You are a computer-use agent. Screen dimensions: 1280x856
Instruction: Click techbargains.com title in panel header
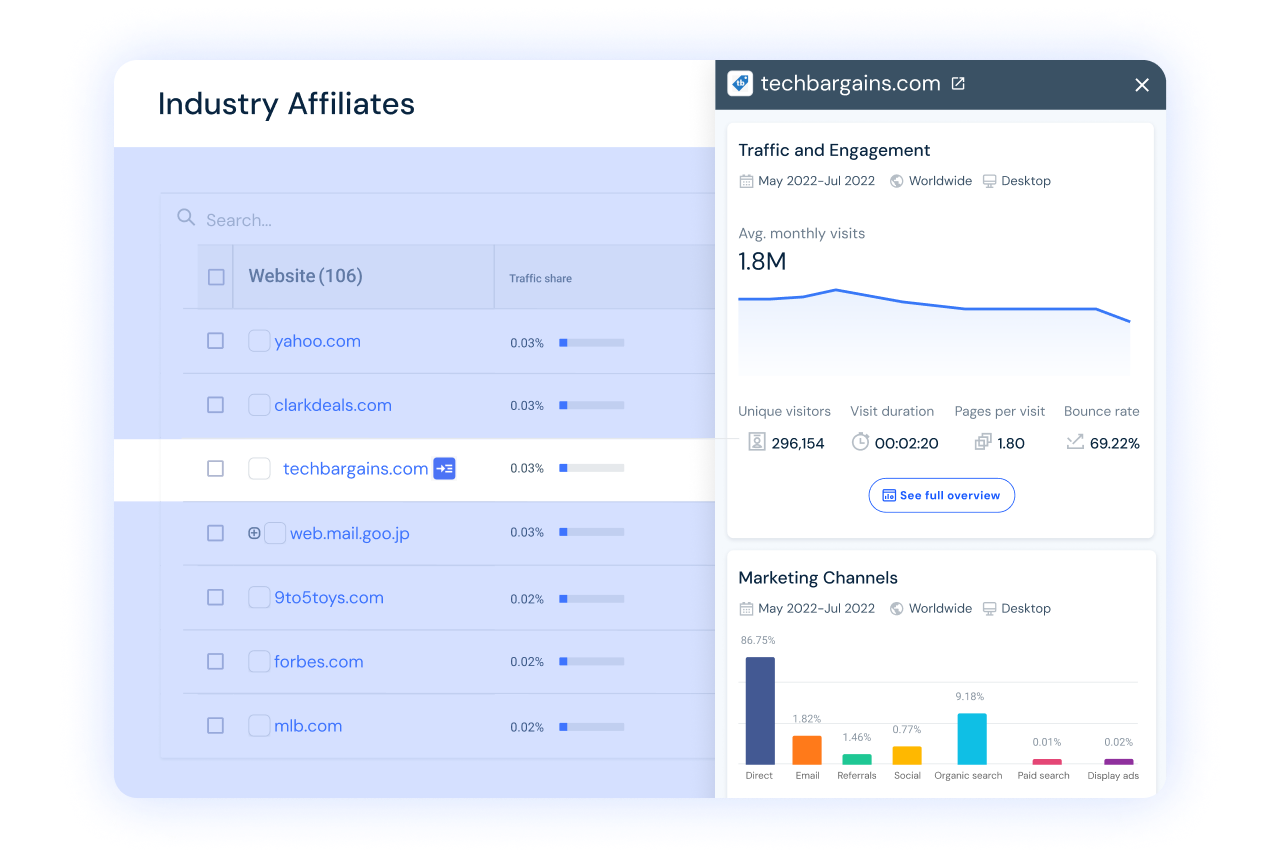(850, 84)
